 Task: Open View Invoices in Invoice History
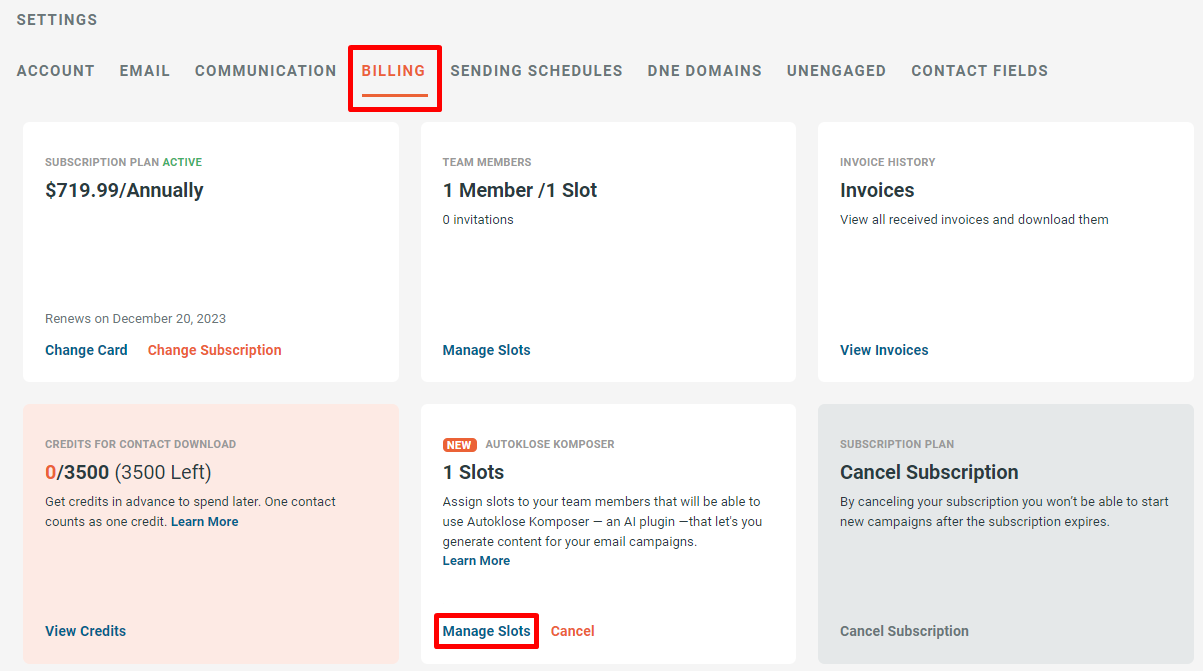point(884,350)
